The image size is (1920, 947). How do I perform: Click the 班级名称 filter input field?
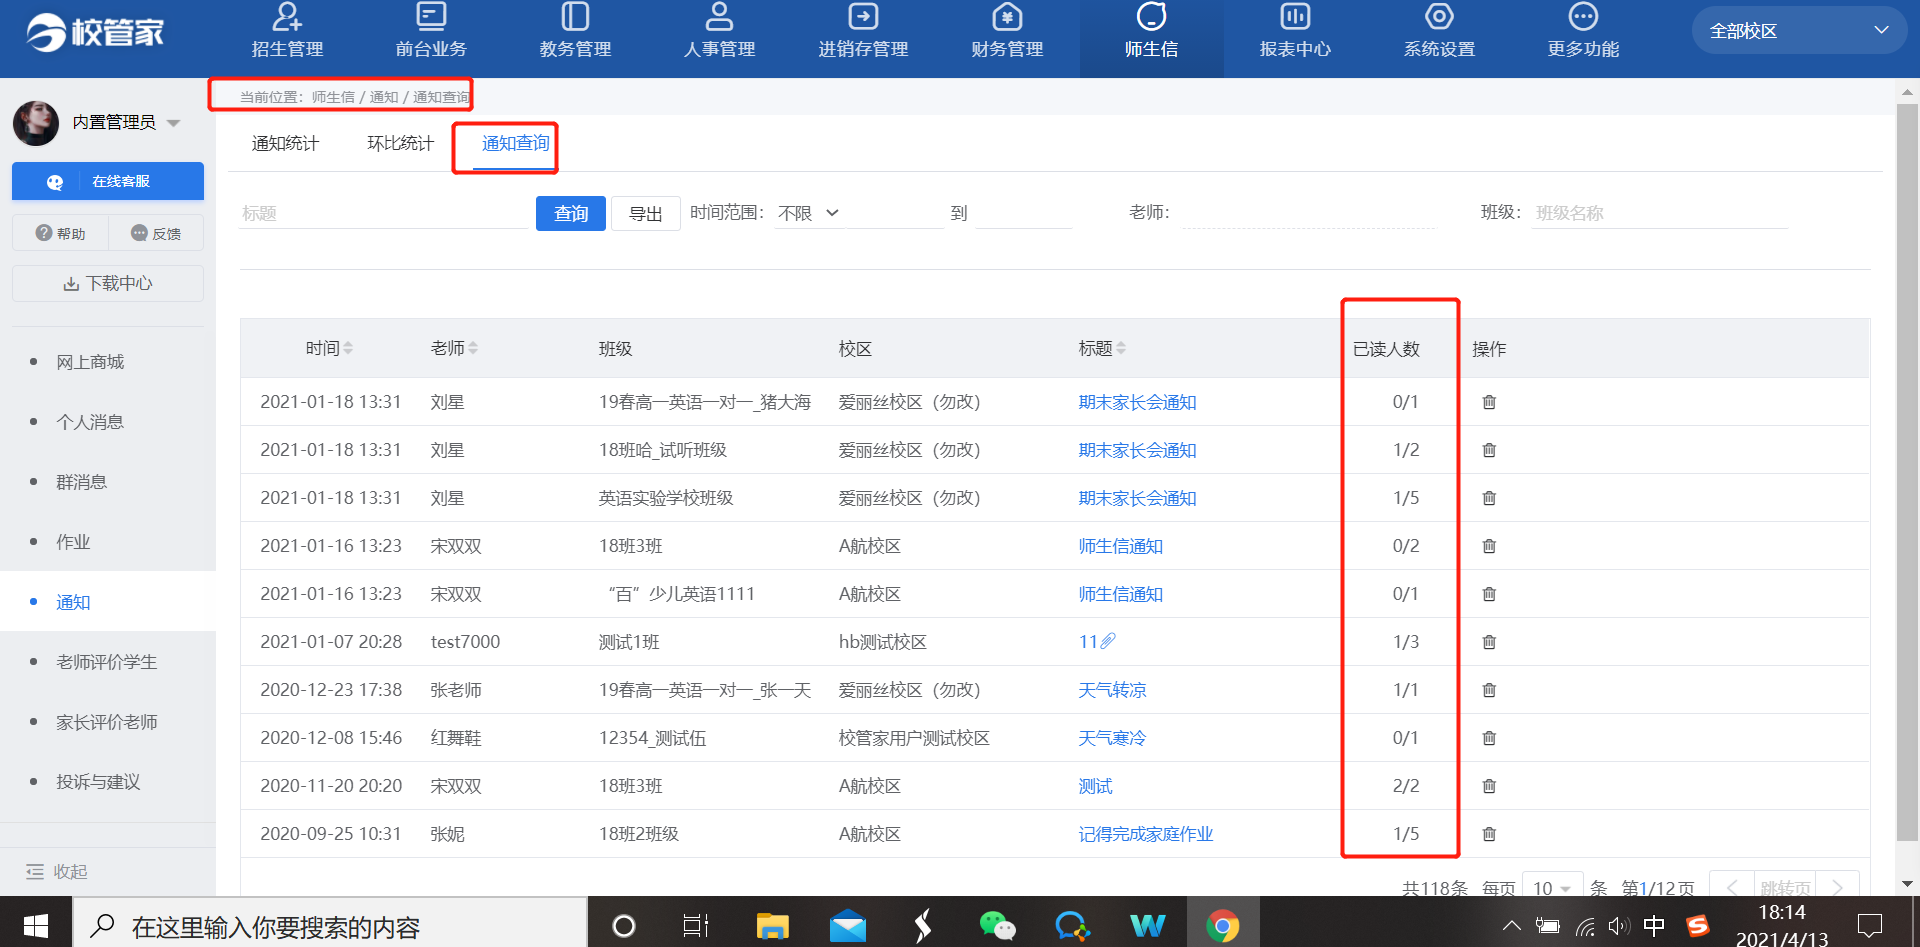click(1660, 213)
